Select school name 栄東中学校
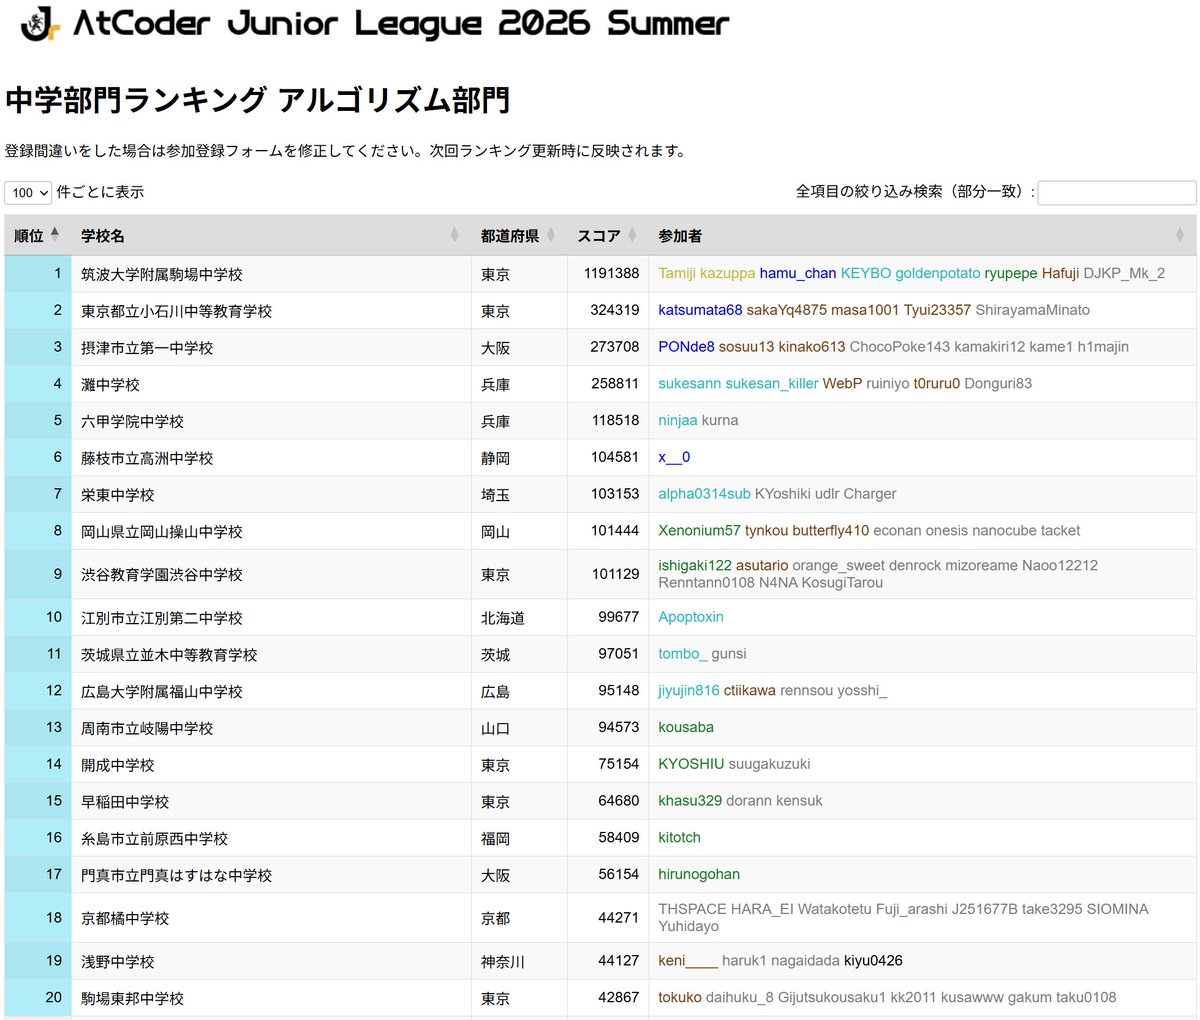Image resolution: width=1200 pixels, height=1020 pixels. click(118, 495)
